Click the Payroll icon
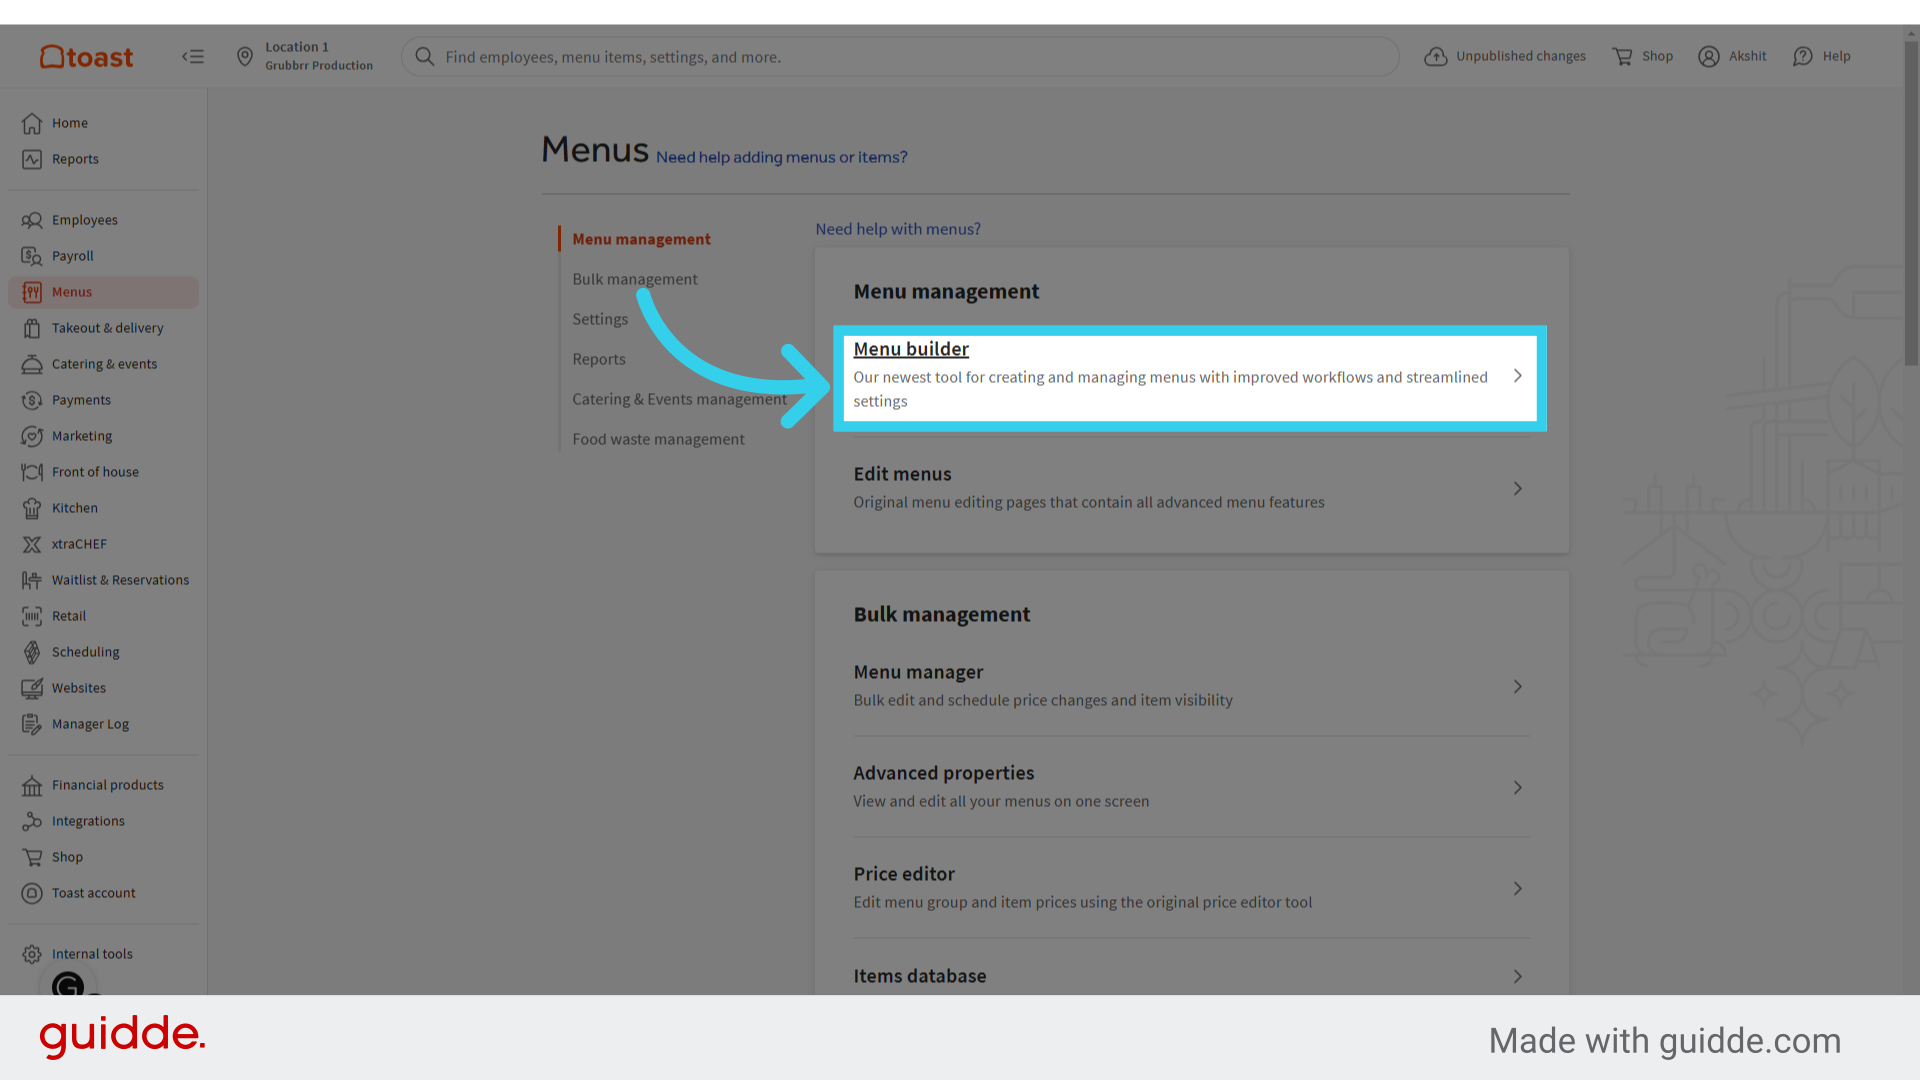This screenshot has width=1920, height=1080. click(32, 256)
